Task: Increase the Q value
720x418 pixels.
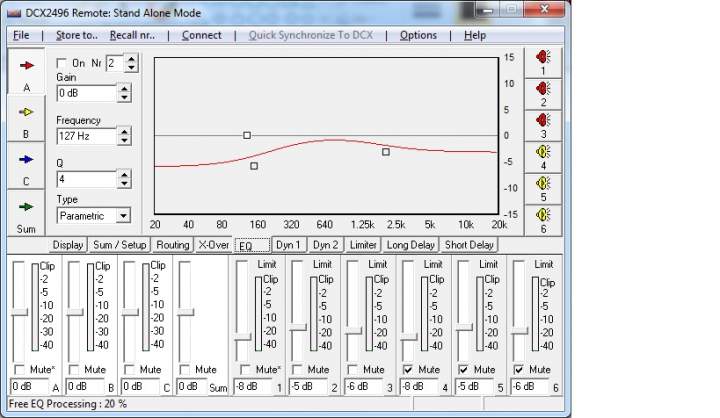Action: click(124, 175)
